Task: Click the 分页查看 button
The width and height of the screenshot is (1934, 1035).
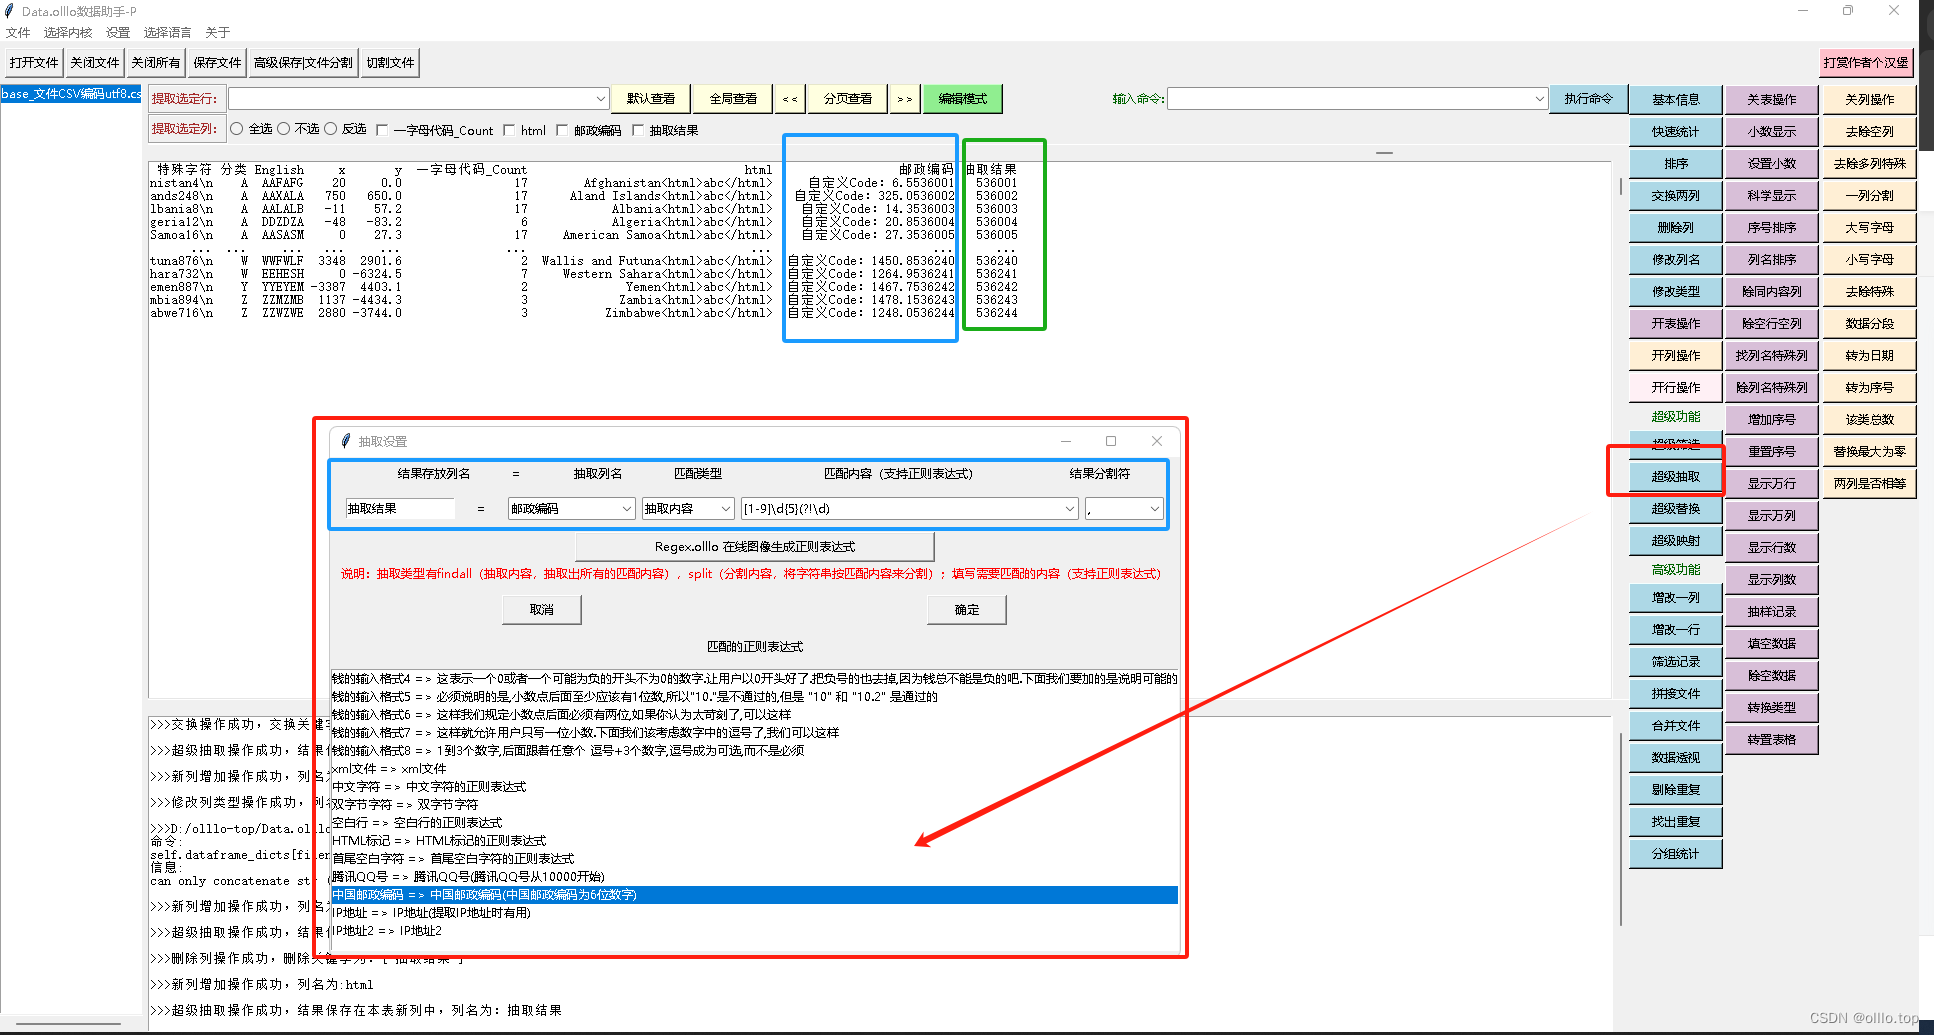Action: point(848,99)
